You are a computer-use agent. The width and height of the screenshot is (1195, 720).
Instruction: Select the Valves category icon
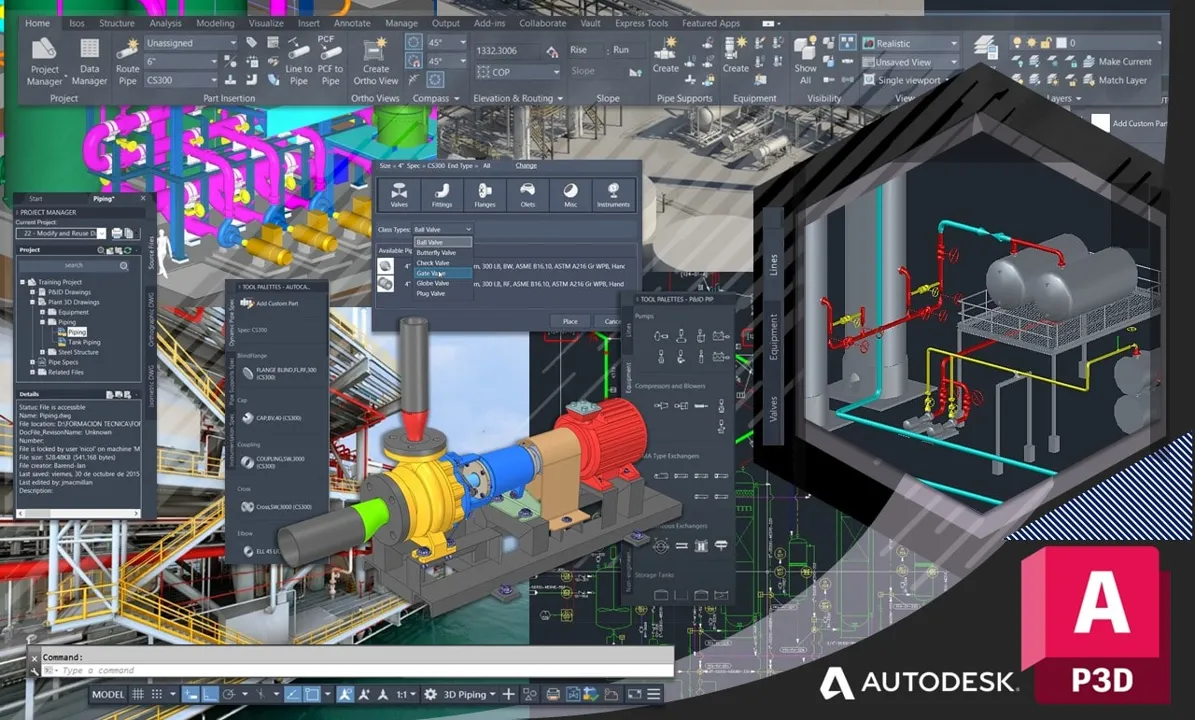click(399, 194)
